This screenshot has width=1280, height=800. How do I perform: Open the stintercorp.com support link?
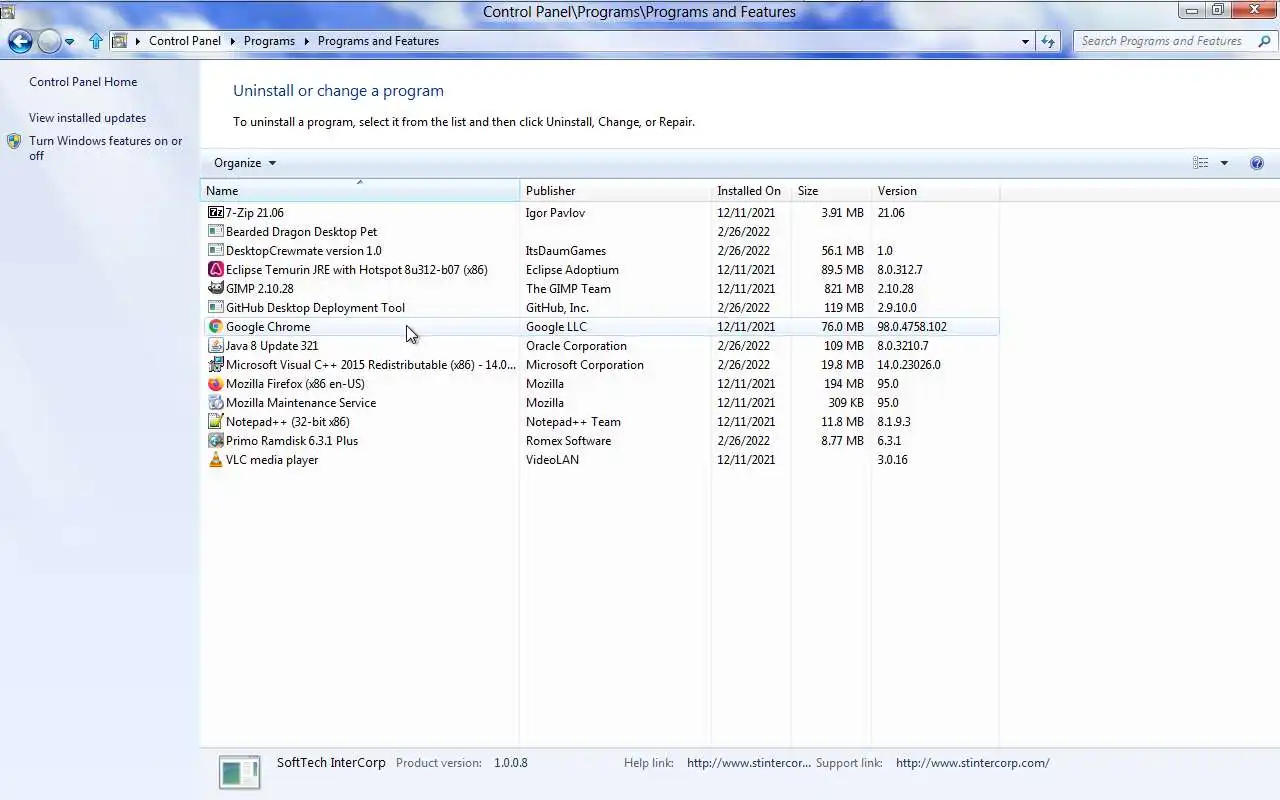[973, 762]
